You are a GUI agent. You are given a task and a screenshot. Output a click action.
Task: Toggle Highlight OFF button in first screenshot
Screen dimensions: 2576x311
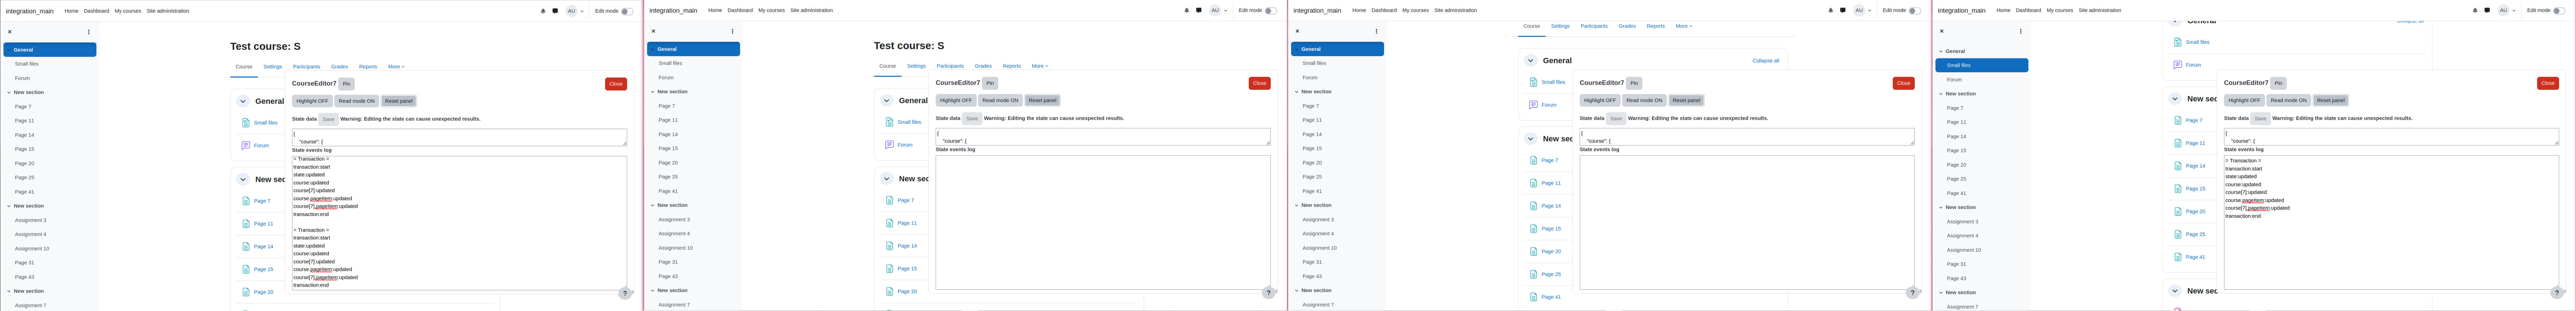pyautogui.click(x=312, y=101)
